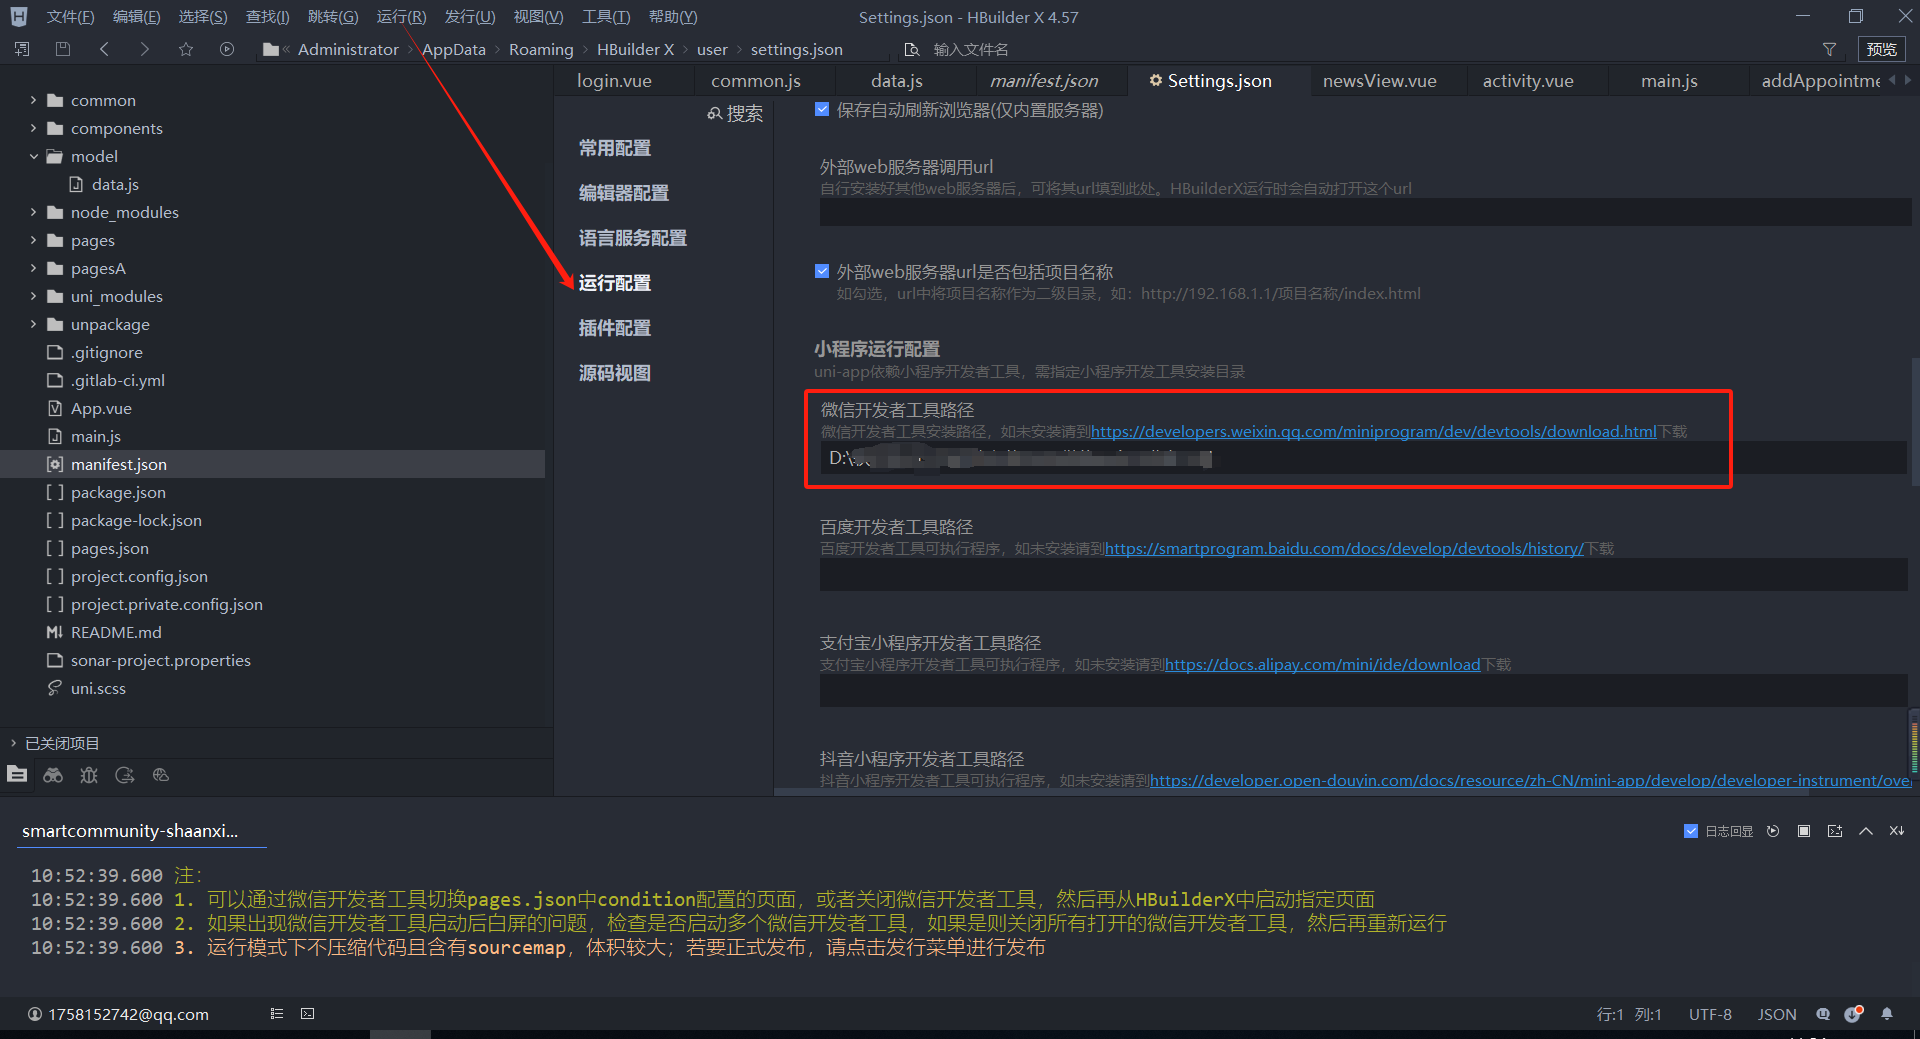This screenshot has width=1920, height=1039.
Task: Expand the pagesA folder
Action: pos(33,268)
